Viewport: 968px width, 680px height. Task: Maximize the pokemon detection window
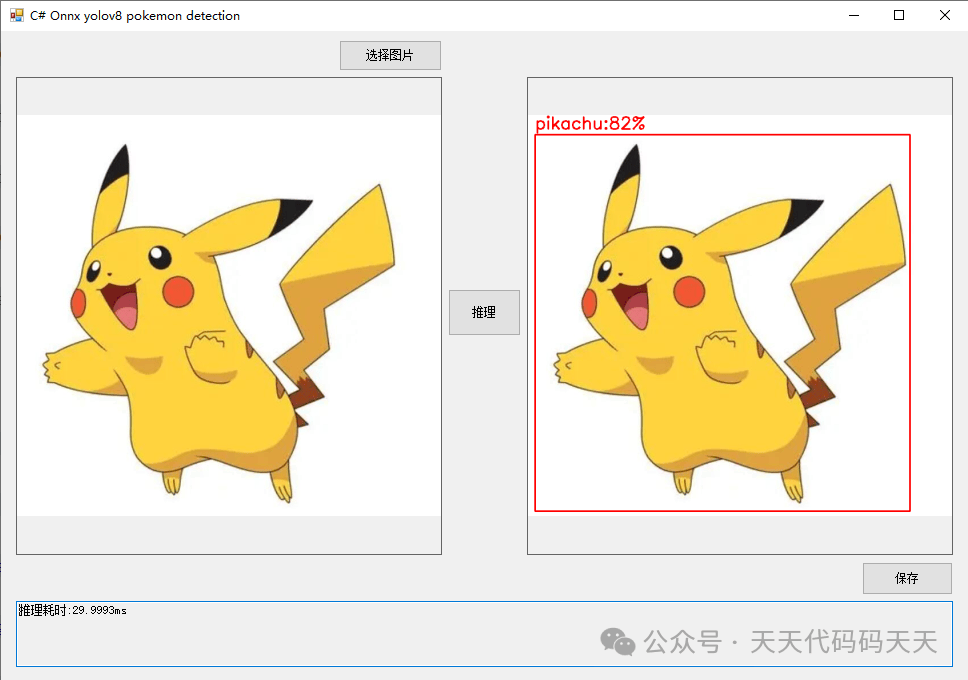tap(899, 15)
